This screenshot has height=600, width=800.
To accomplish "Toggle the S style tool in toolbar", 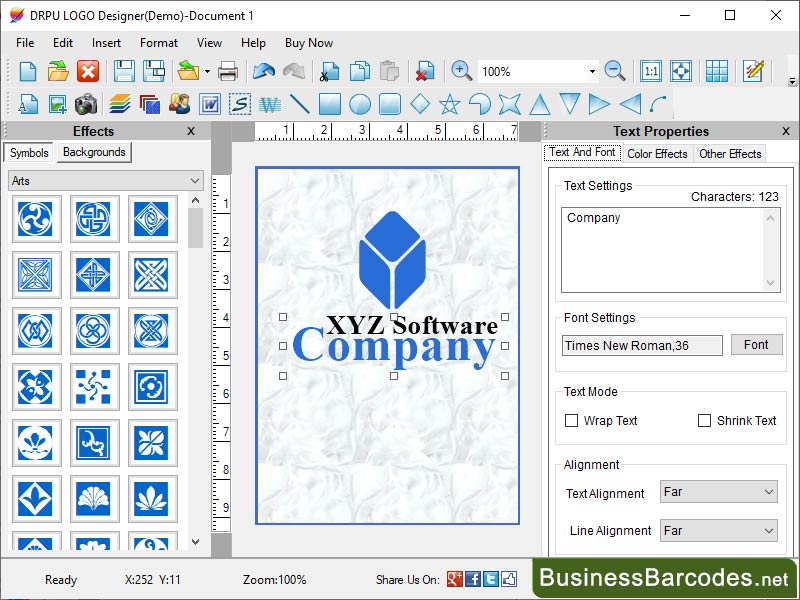I will [240, 103].
